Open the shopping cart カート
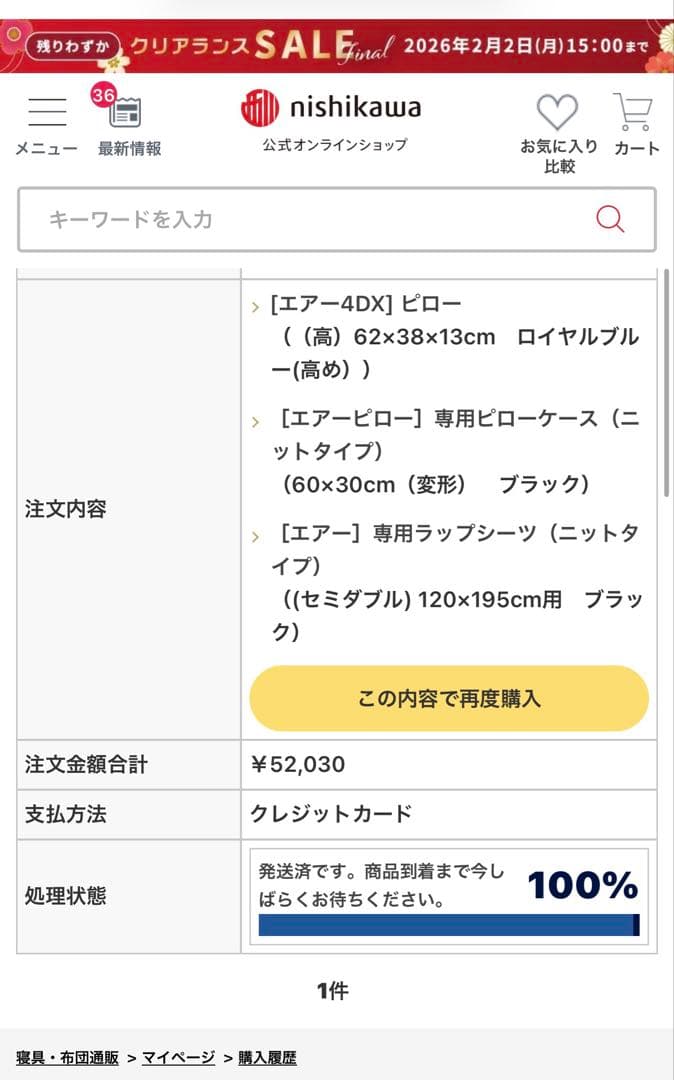The height and width of the screenshot is (1080, 674). (x=637, y=112)
